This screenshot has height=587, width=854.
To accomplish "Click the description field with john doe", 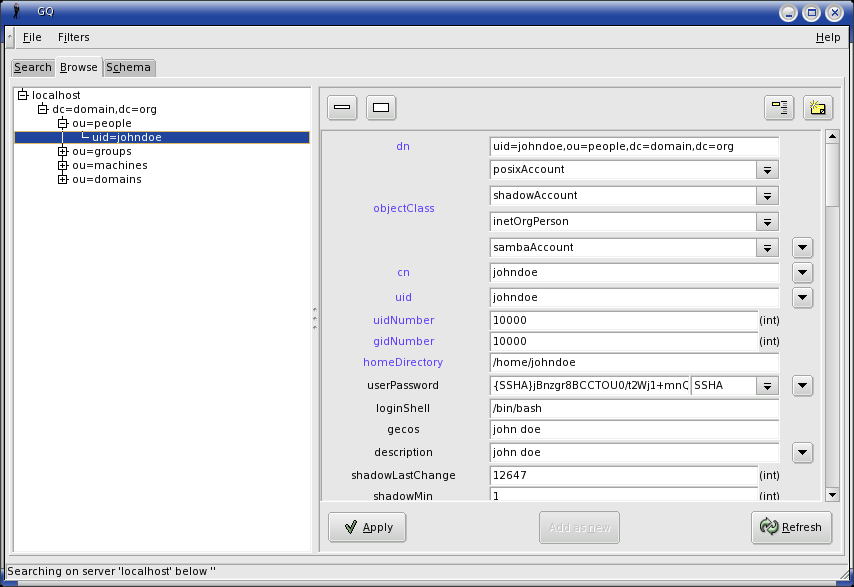I will pyautogui.click(x=635, y=453).
